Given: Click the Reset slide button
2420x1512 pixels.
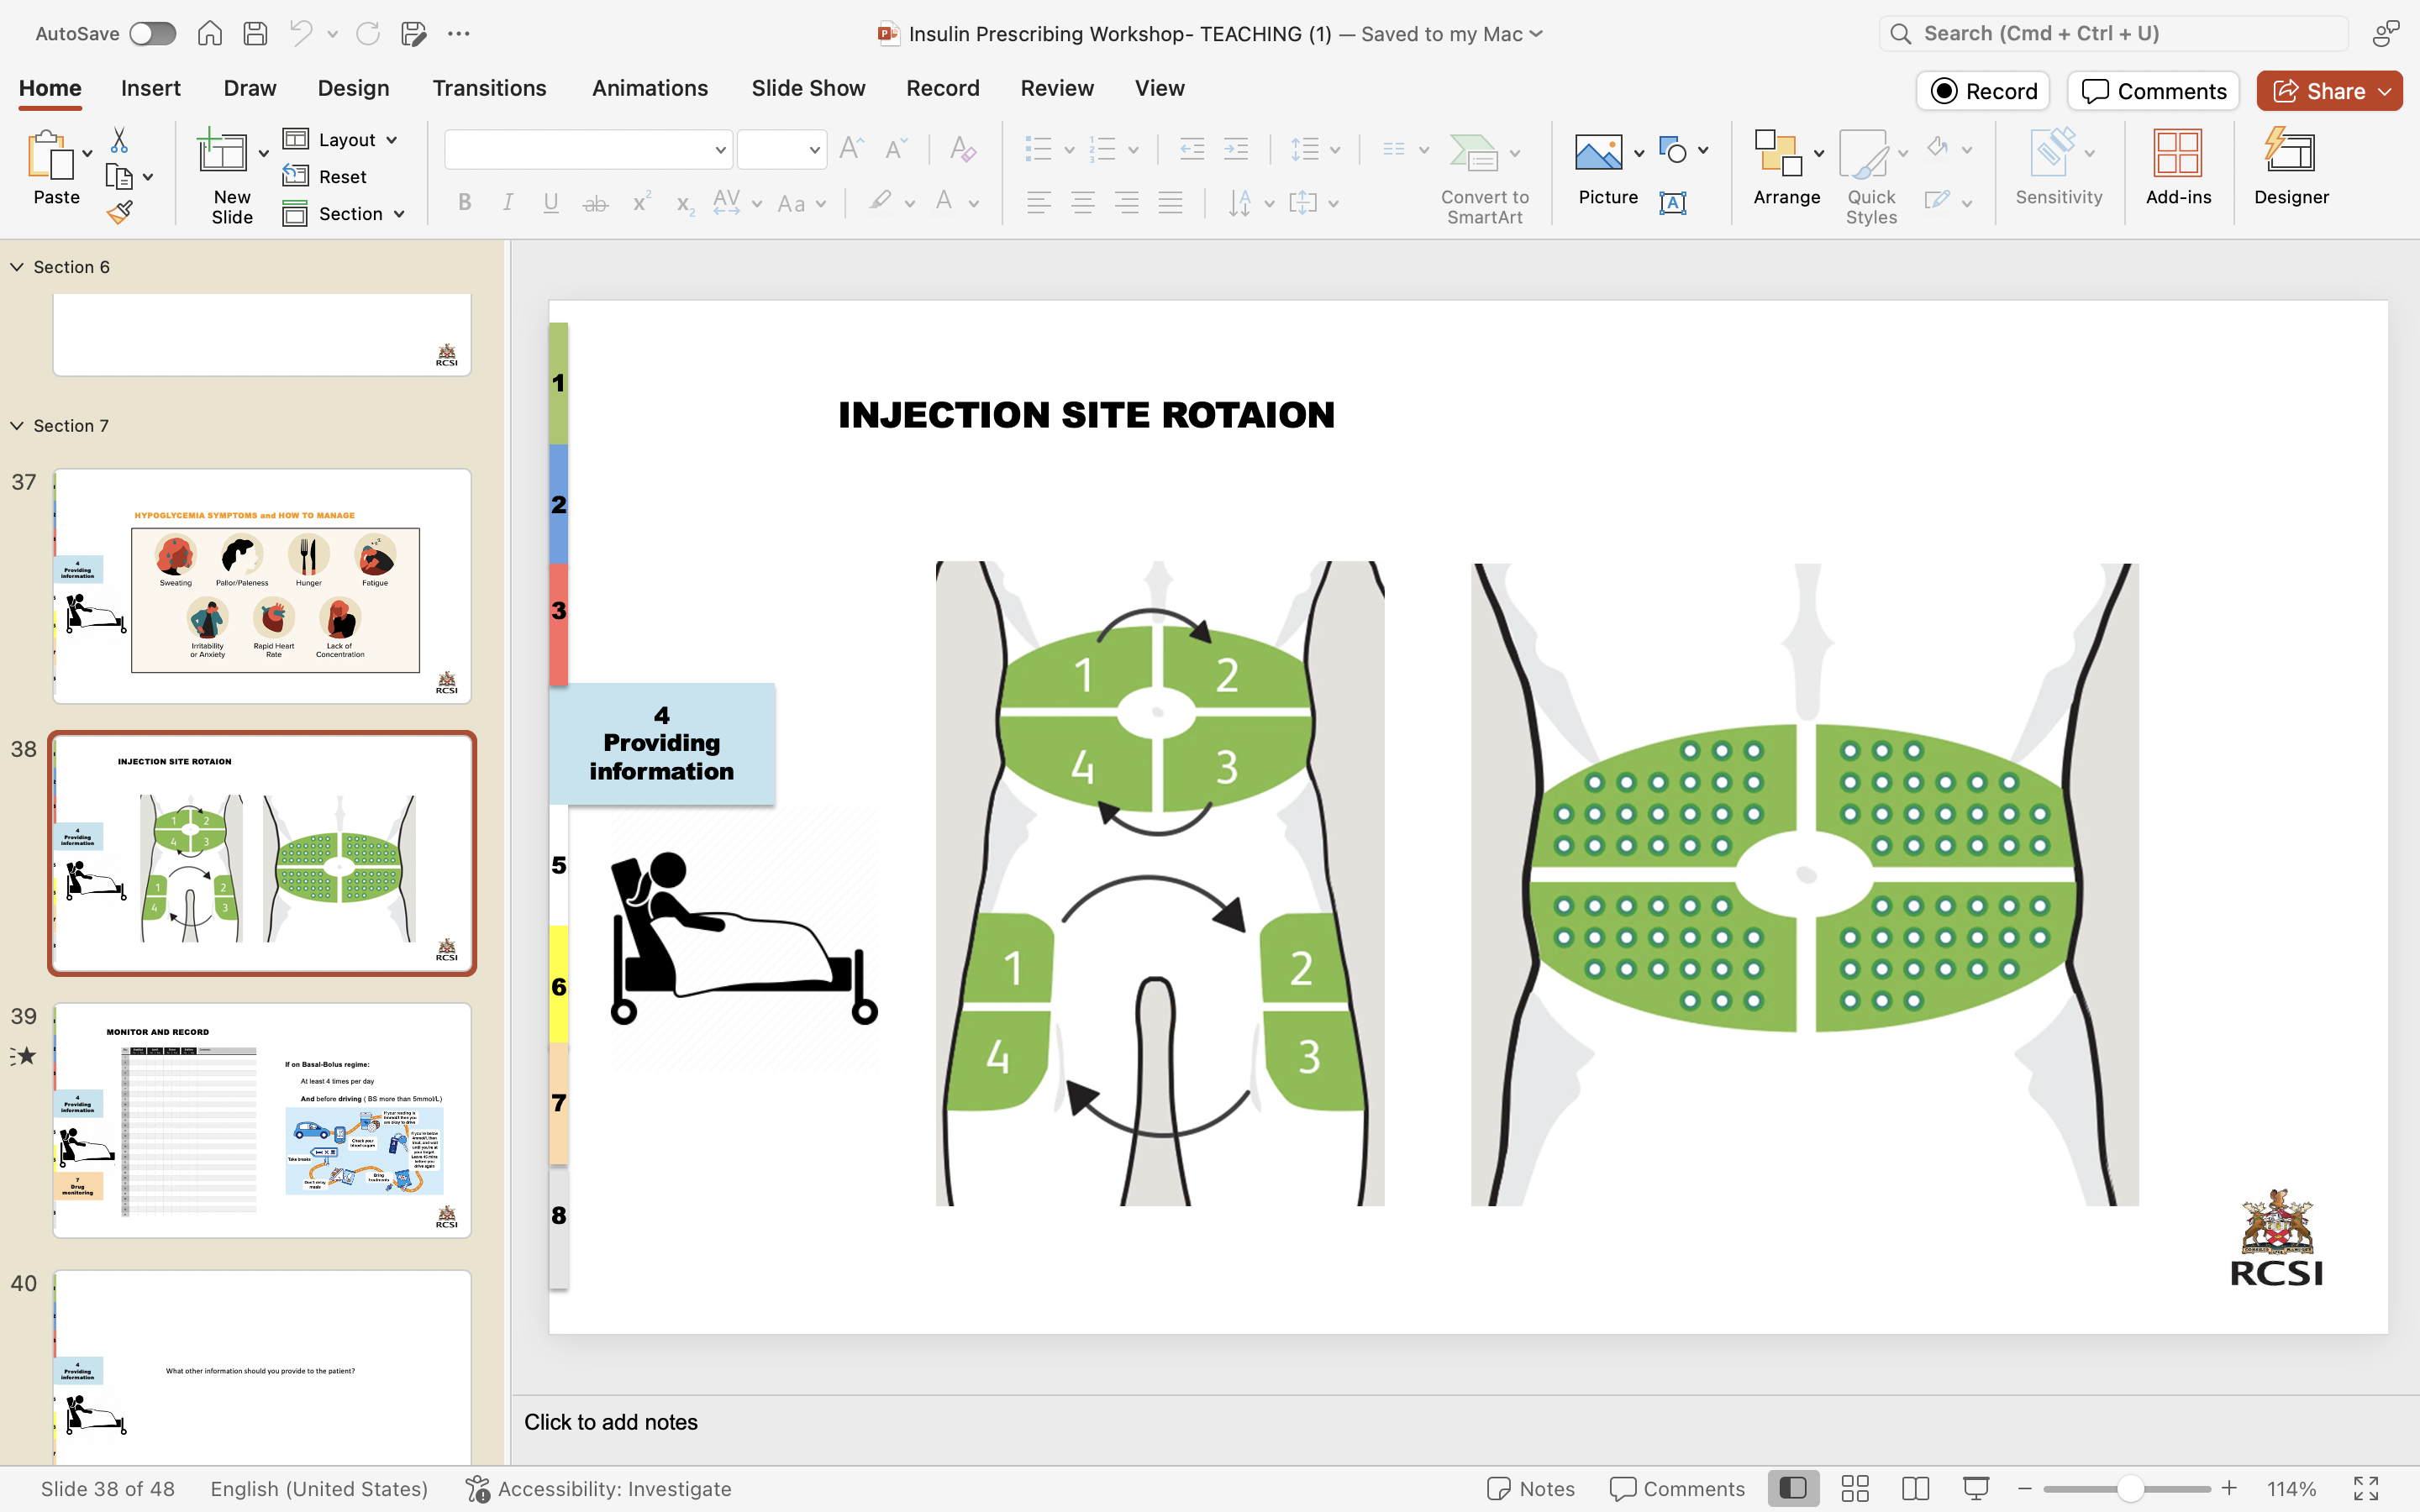Looking at the screenshot, I should click(x=325, y=177).
